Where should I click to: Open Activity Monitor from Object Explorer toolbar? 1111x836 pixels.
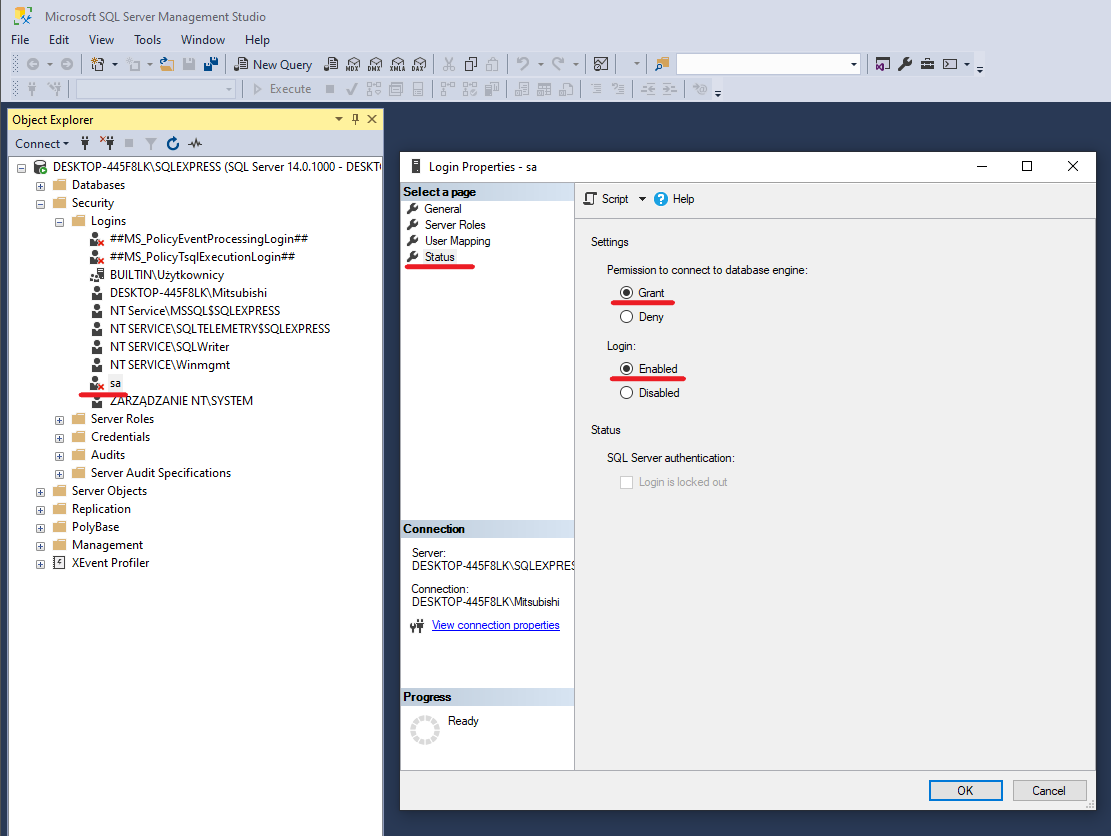pyautogui.click(x=196, y=143)
